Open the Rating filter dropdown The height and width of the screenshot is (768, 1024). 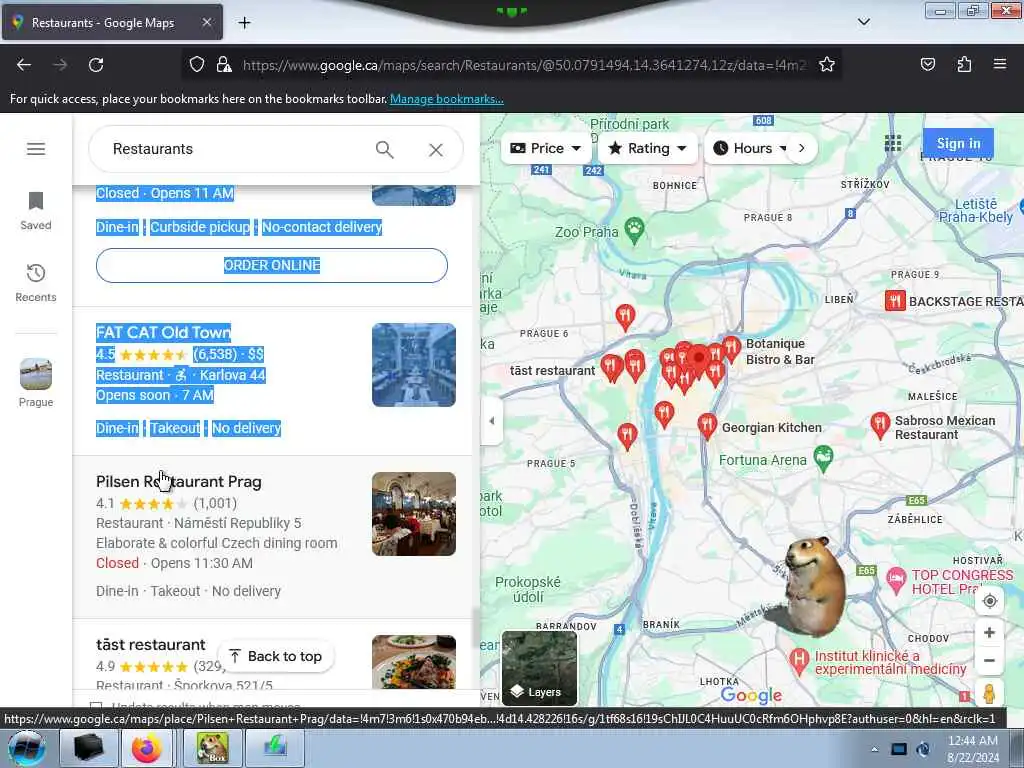tap(647, 148)
